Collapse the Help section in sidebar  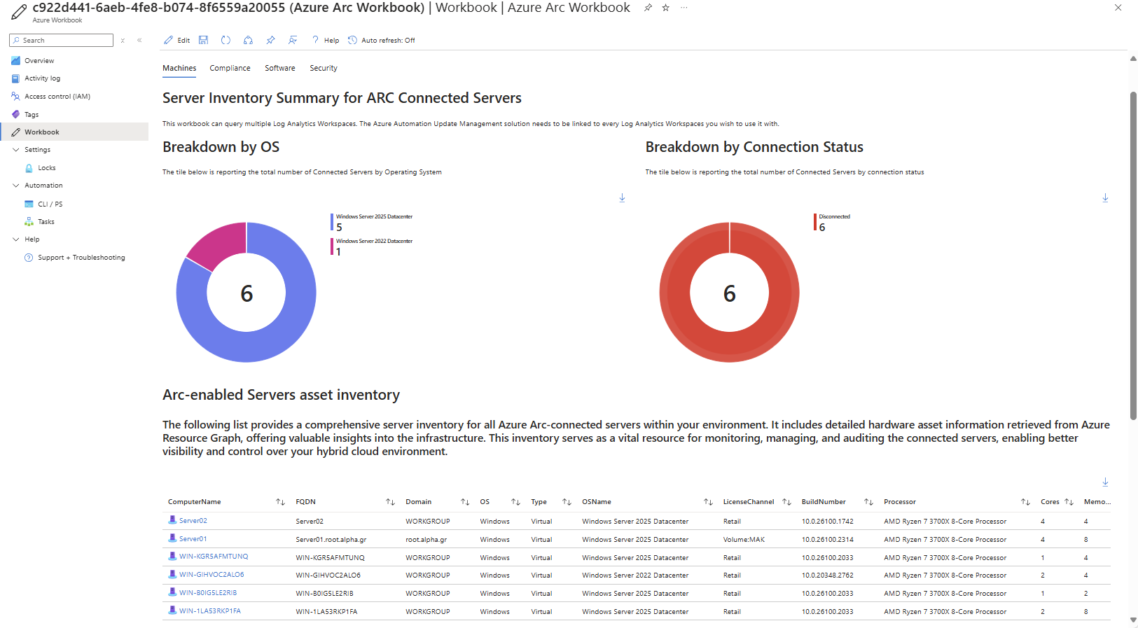point(16,239)
